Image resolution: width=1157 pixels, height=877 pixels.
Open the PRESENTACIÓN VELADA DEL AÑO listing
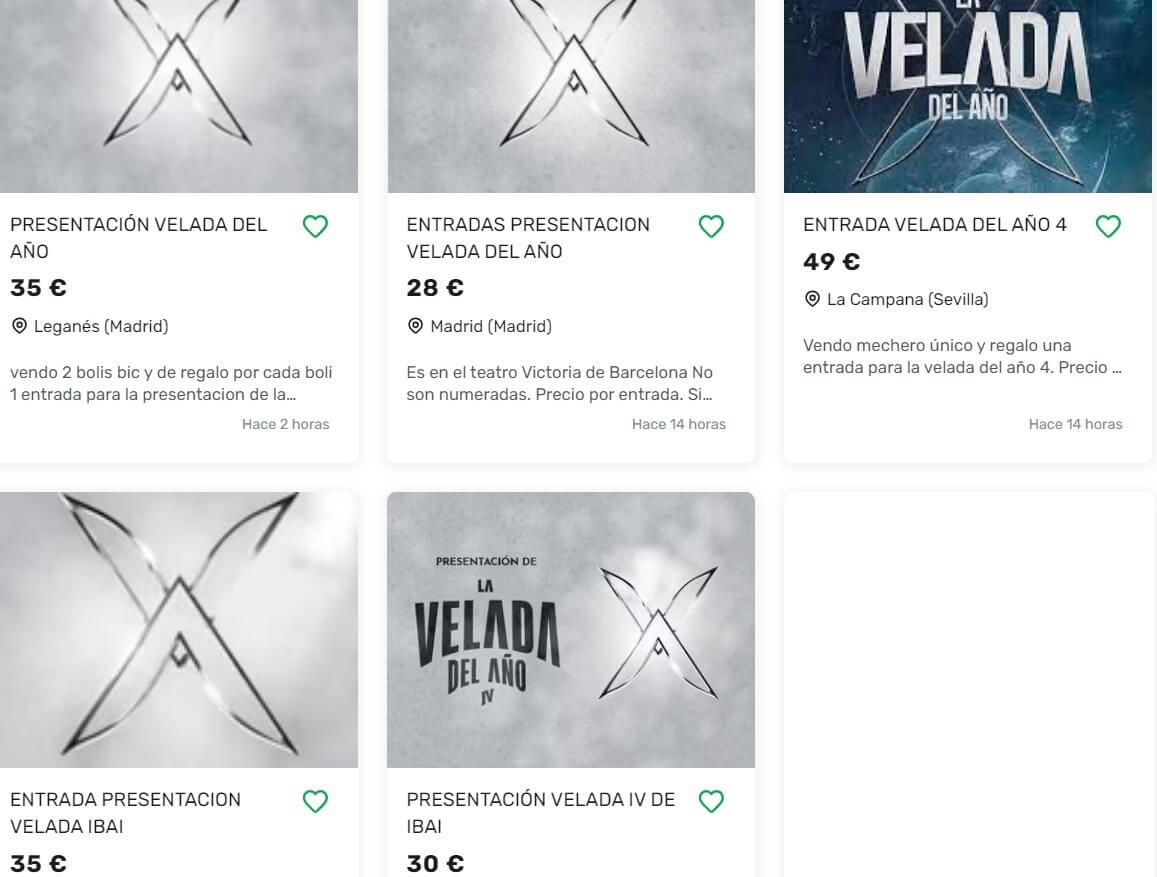138,238
